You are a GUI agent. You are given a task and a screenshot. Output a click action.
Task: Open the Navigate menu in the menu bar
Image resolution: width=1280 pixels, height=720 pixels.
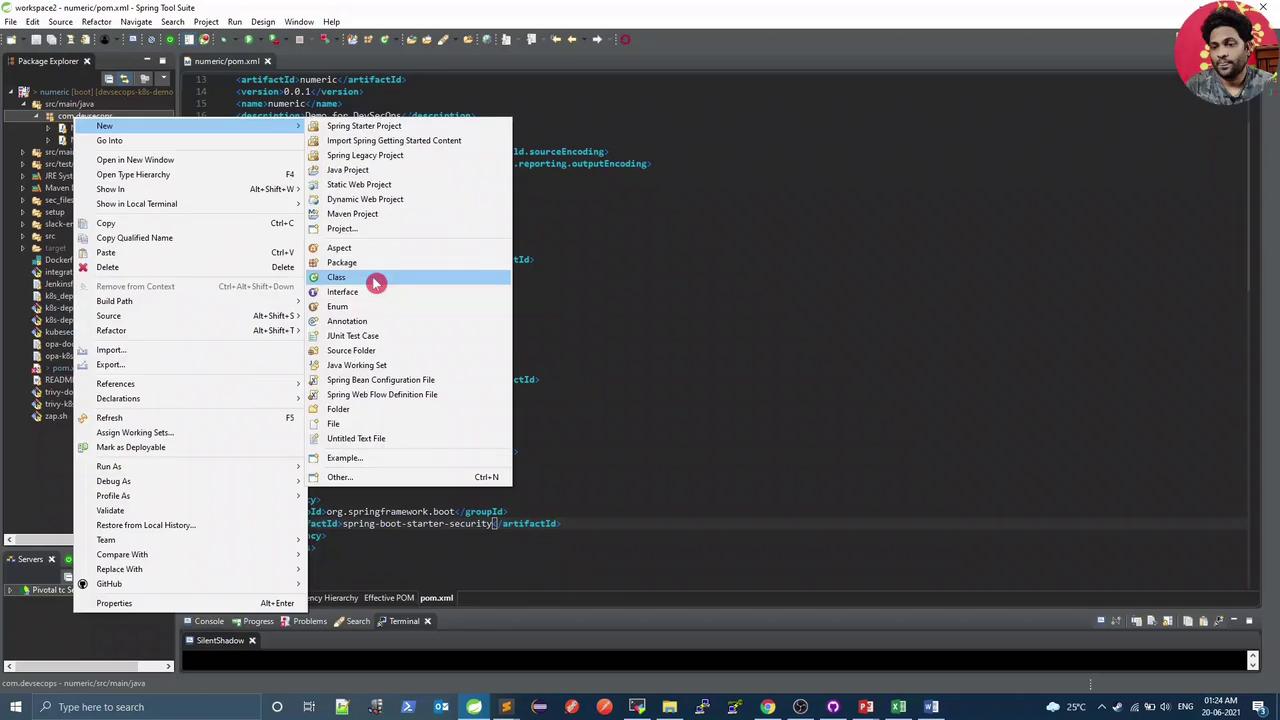click(136, 22)
